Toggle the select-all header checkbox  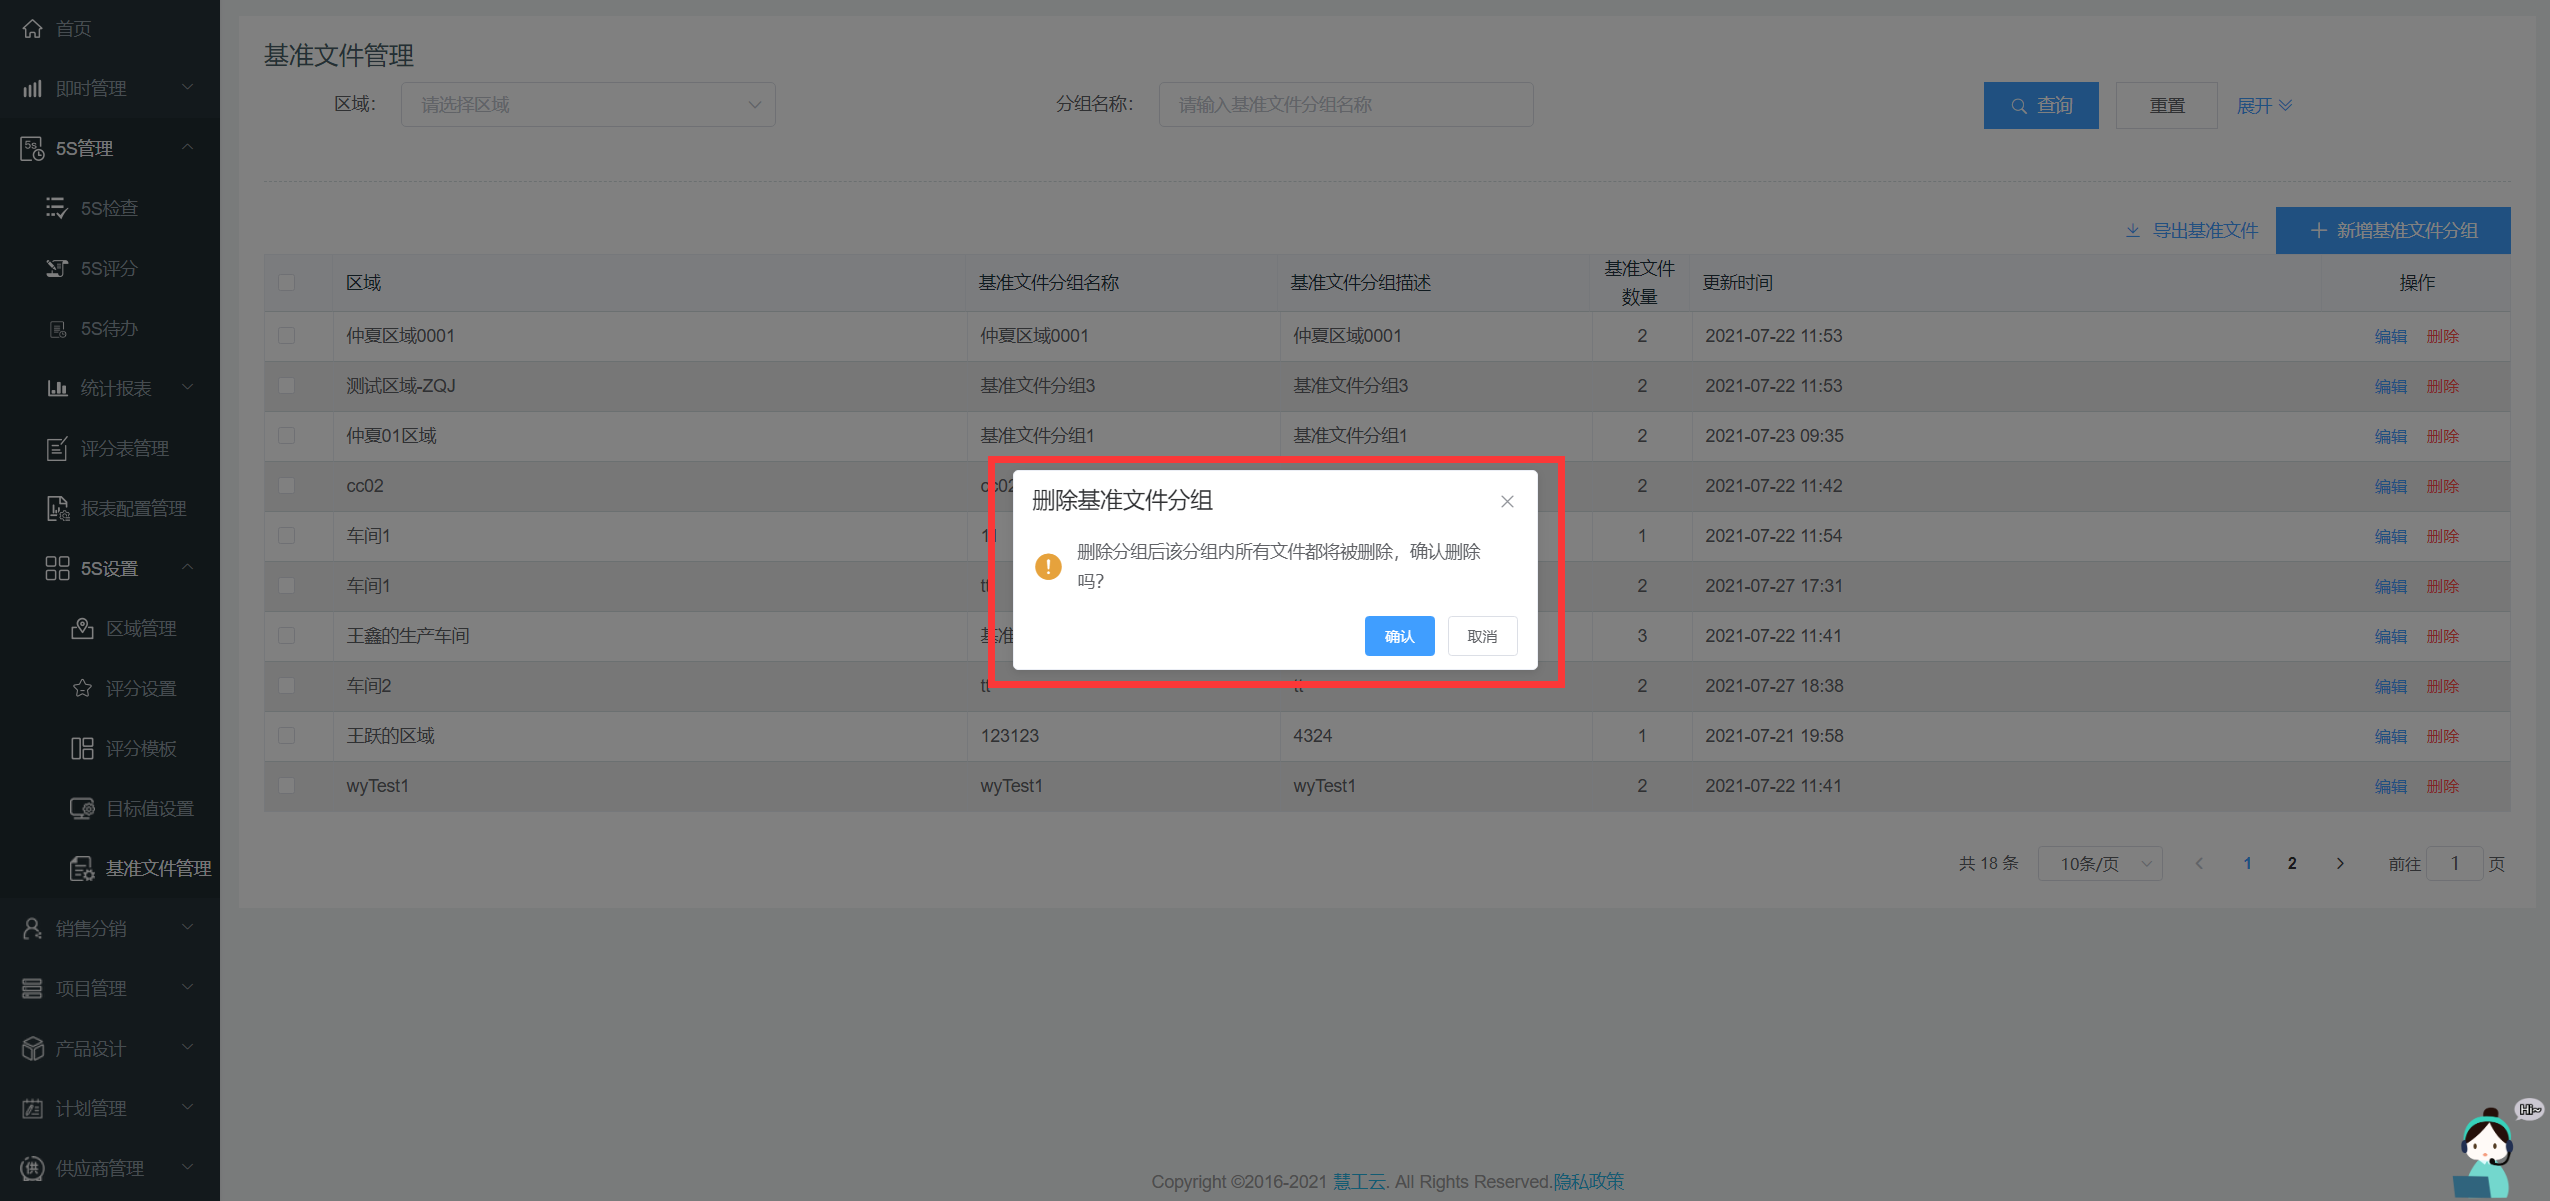[x=287, y=282]
